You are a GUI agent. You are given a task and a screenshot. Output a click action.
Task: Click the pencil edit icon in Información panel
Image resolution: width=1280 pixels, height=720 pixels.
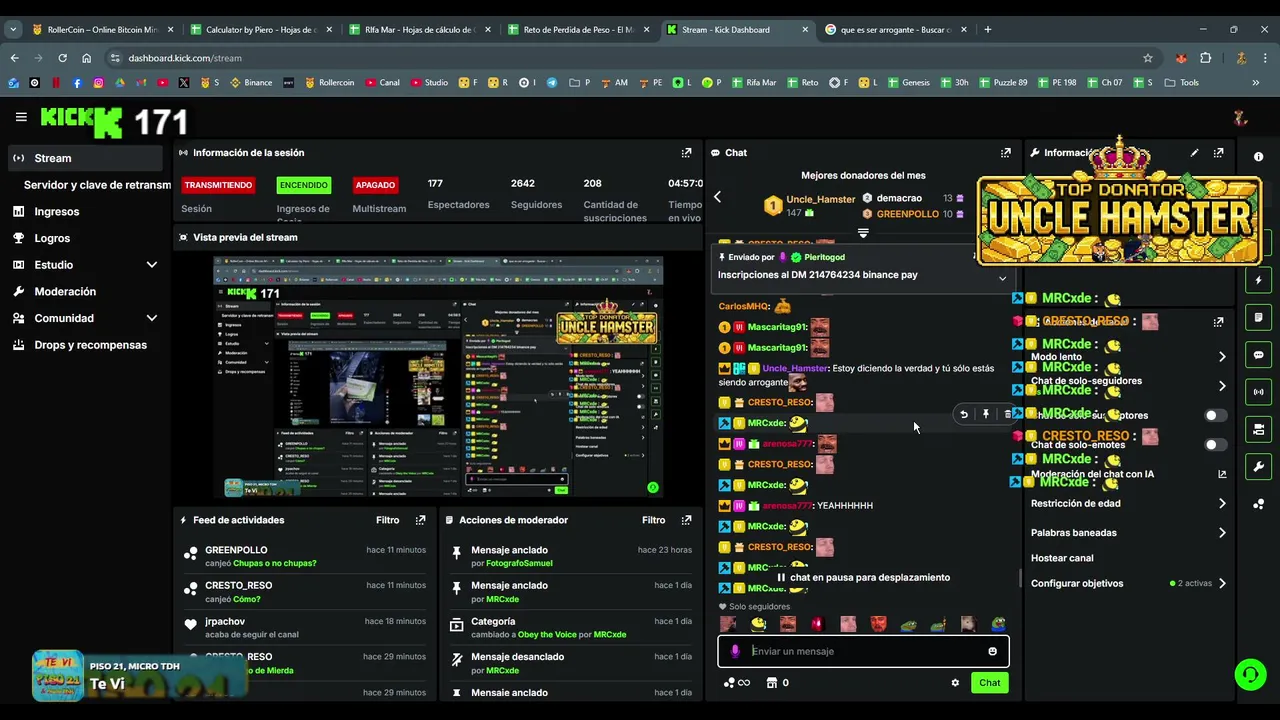[x=1194, y=153]
